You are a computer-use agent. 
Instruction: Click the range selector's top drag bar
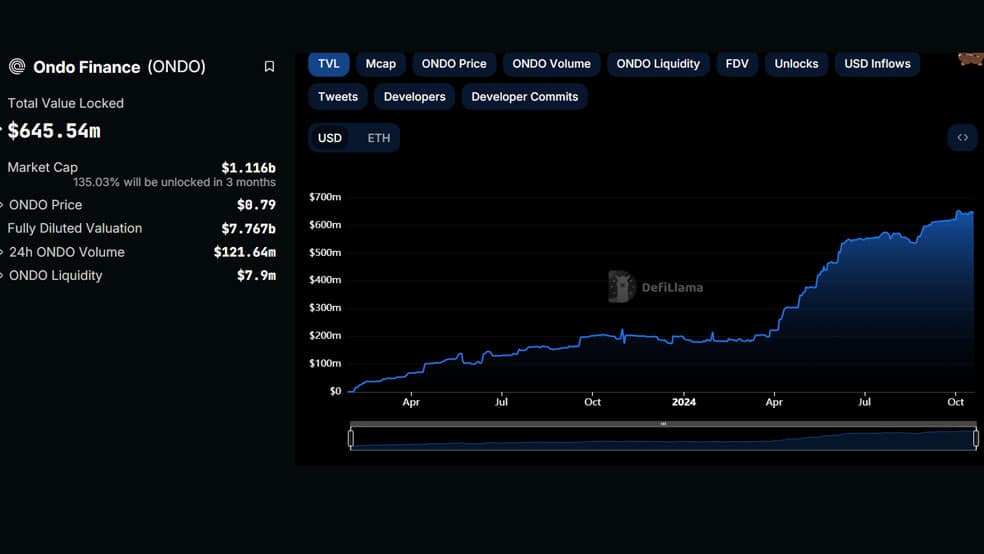coord(663,424)
